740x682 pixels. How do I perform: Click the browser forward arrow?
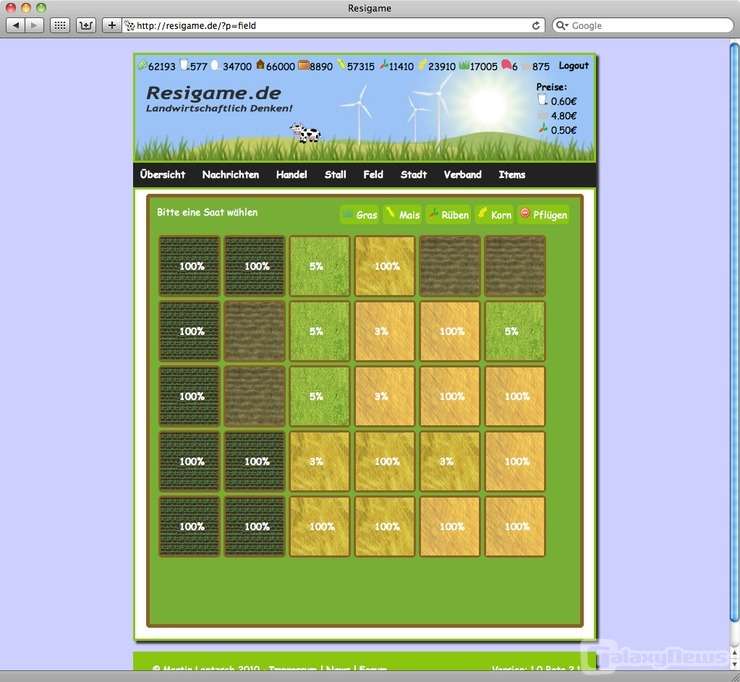click(34, 25)
